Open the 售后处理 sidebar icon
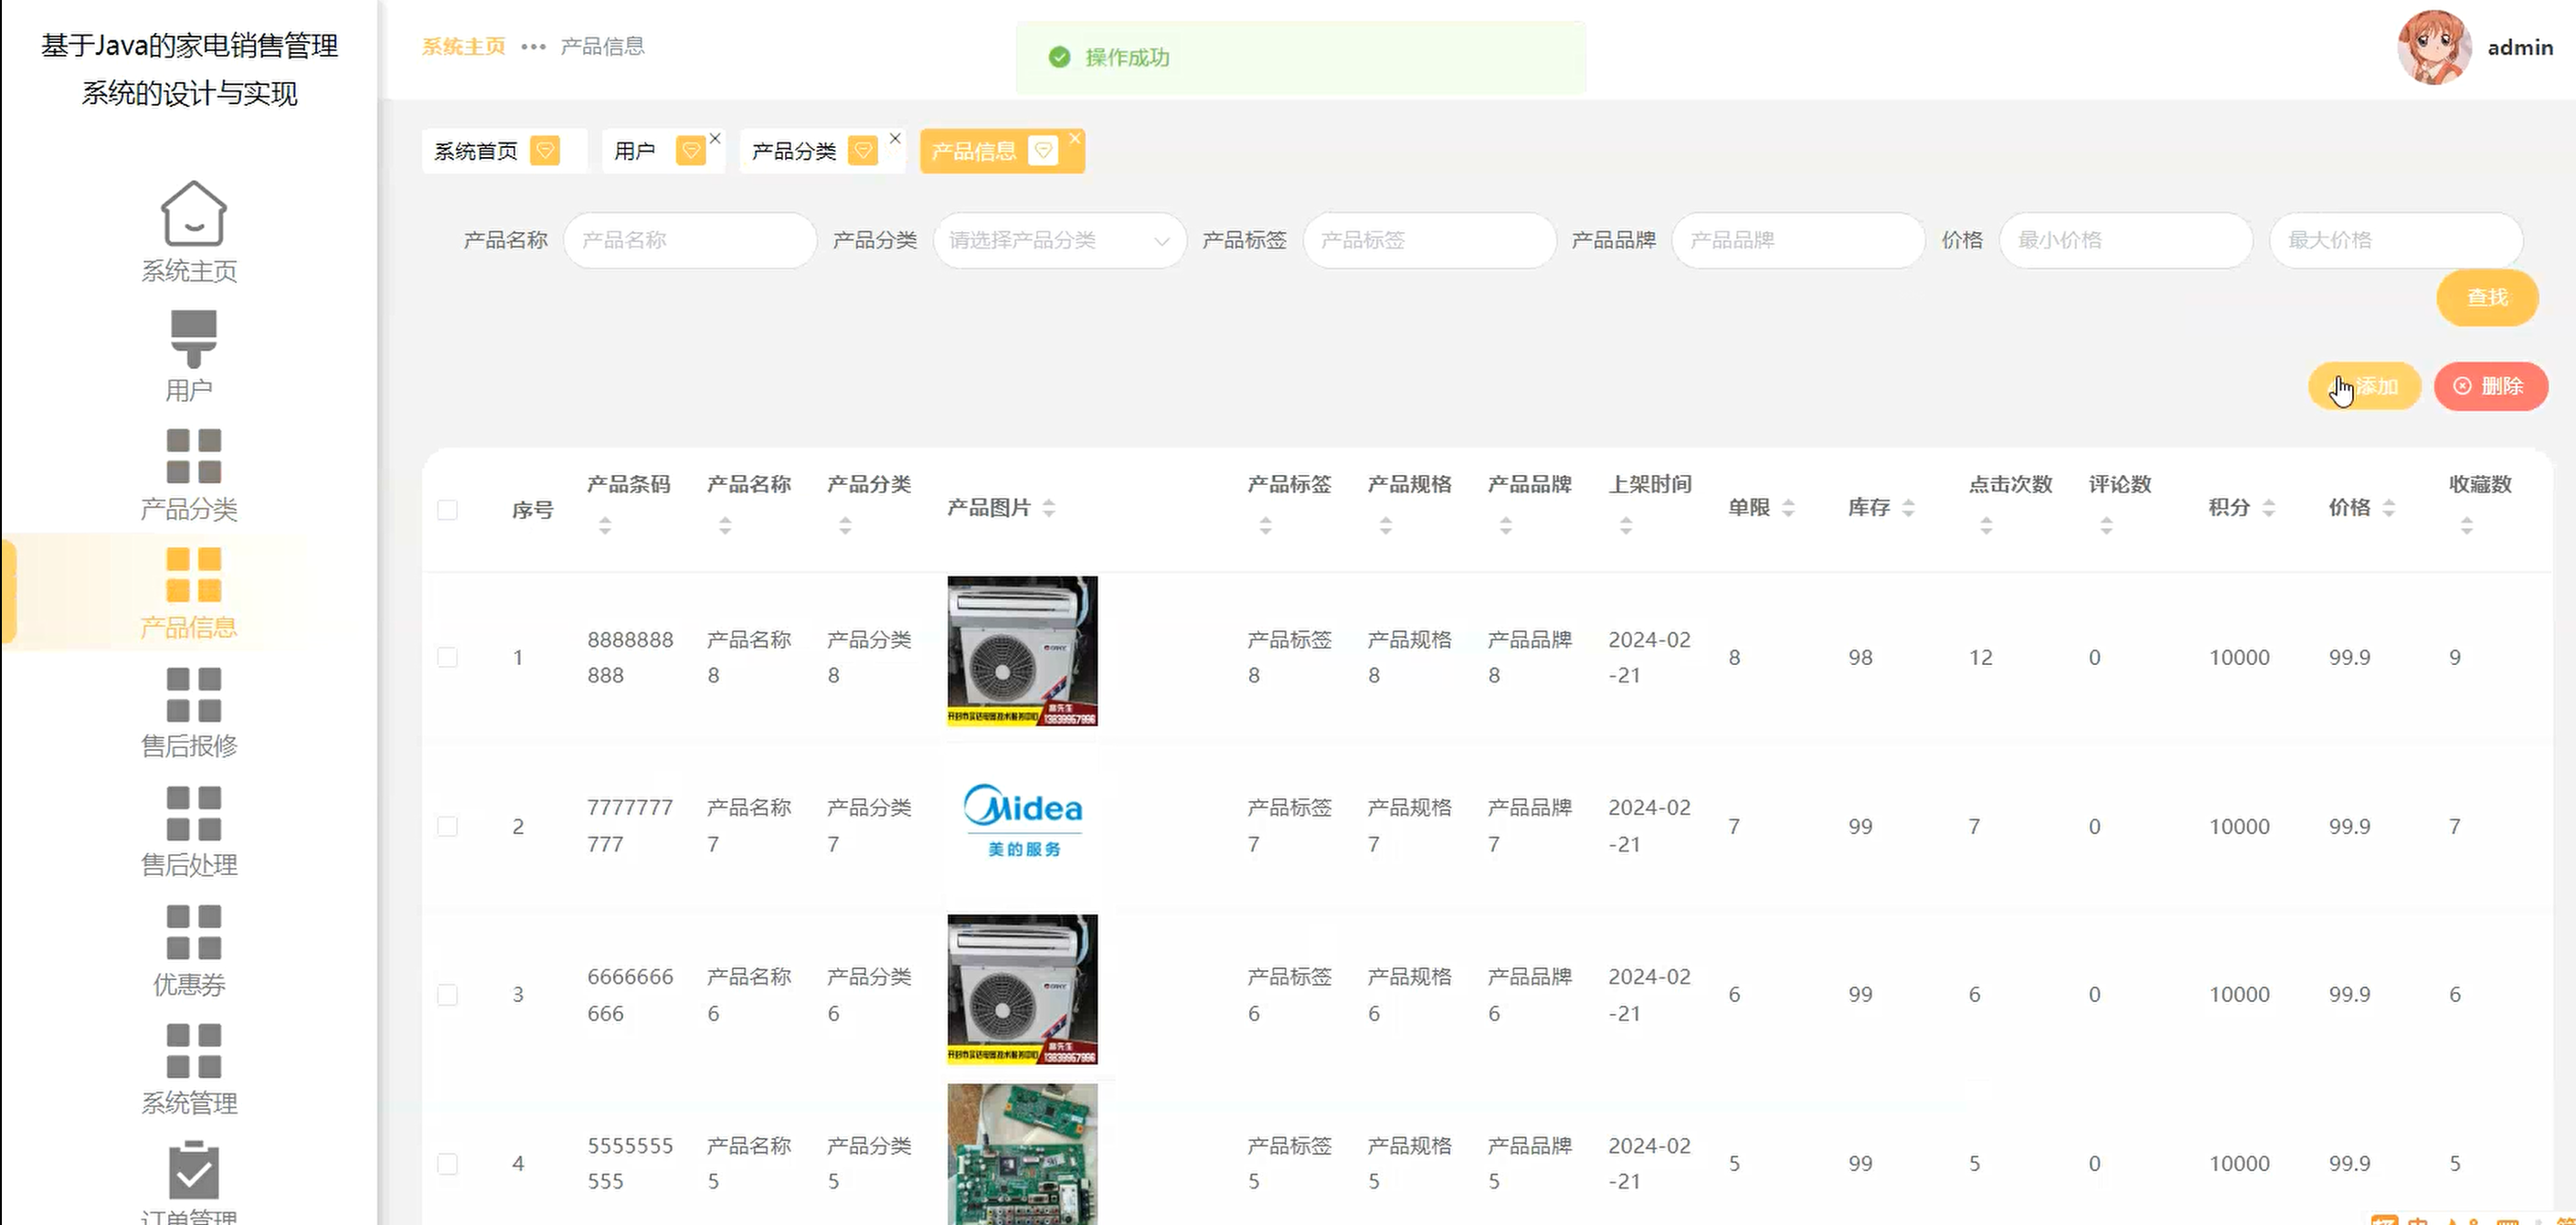This screenshot has width=2576, height=1225. point(193,813)
